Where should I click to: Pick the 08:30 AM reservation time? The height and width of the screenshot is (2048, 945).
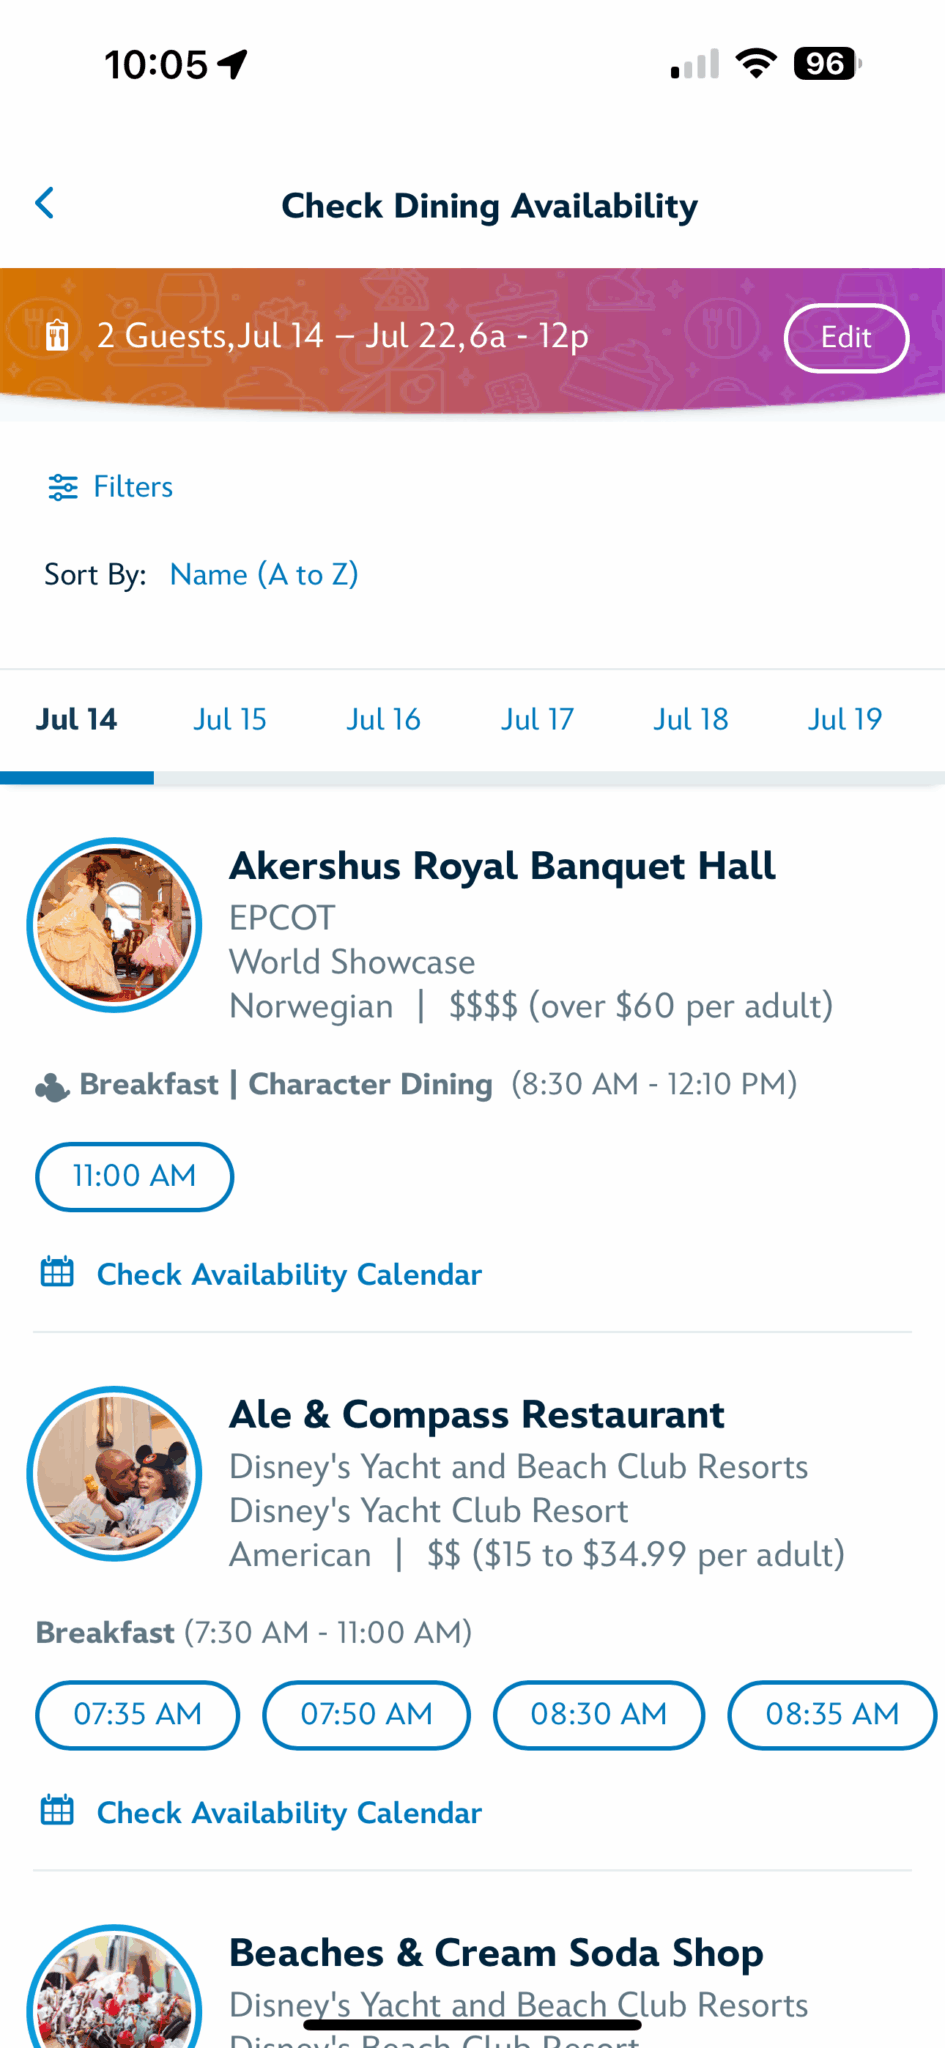pos(598,1714)
